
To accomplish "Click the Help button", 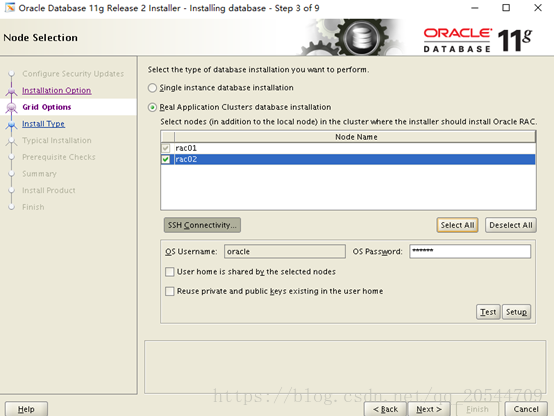I will pyautogui.click(x=26, y=409).
